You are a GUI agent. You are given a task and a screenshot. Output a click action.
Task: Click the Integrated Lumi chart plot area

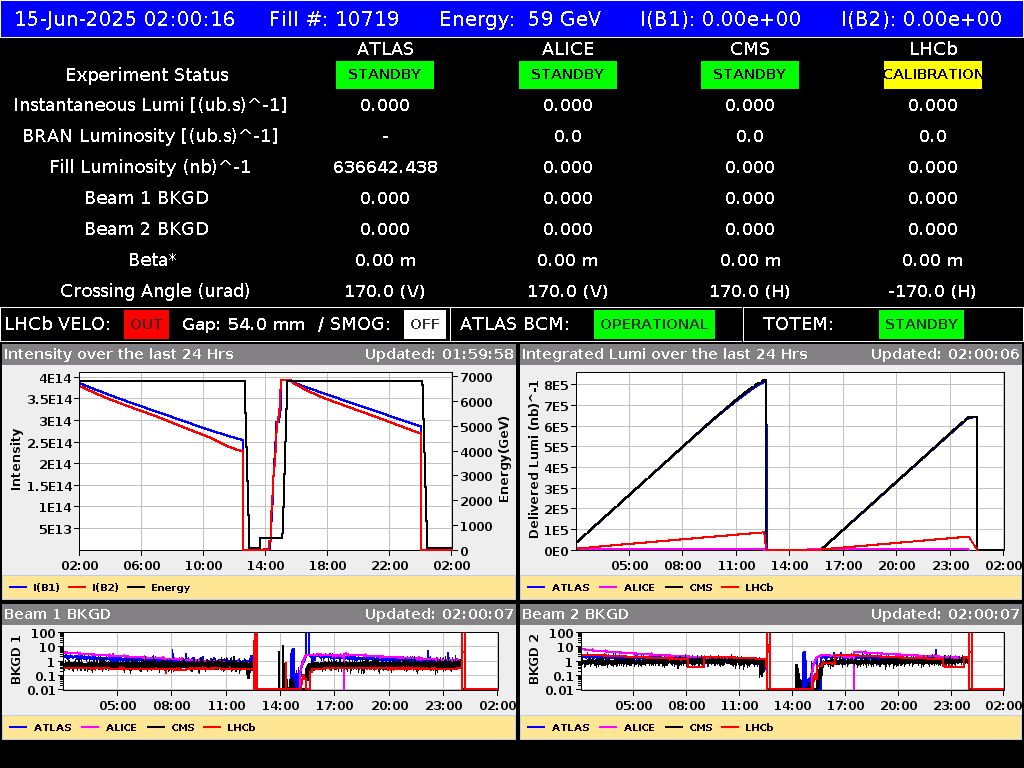tap(790, 462)
